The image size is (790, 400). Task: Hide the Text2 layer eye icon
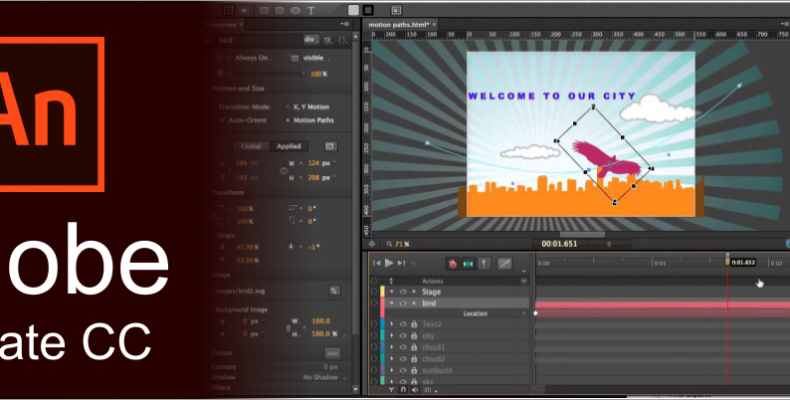click(x=403, y=324)
